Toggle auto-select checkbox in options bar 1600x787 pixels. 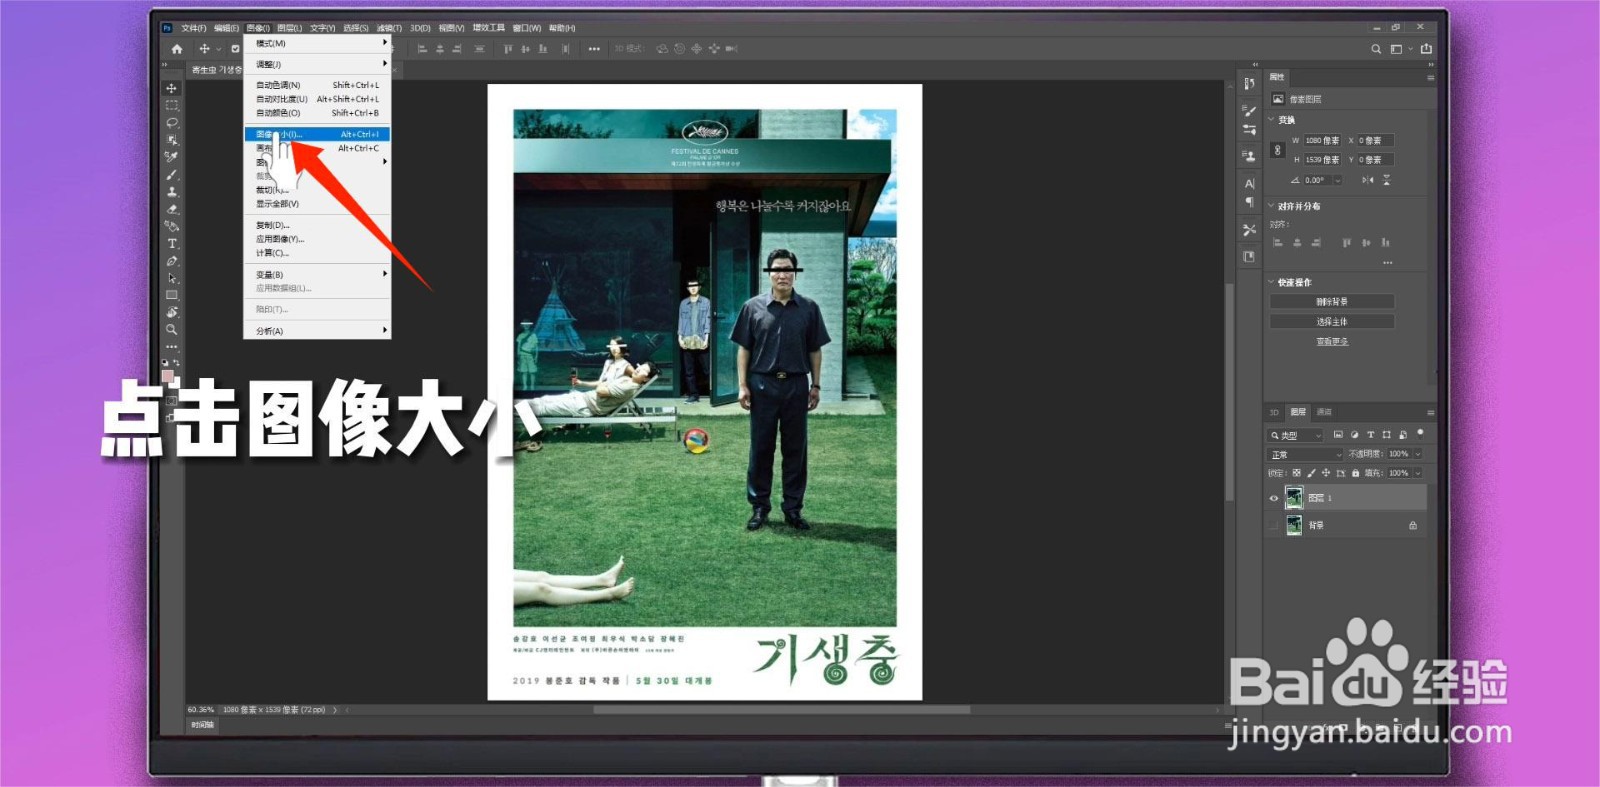point(235,48)
